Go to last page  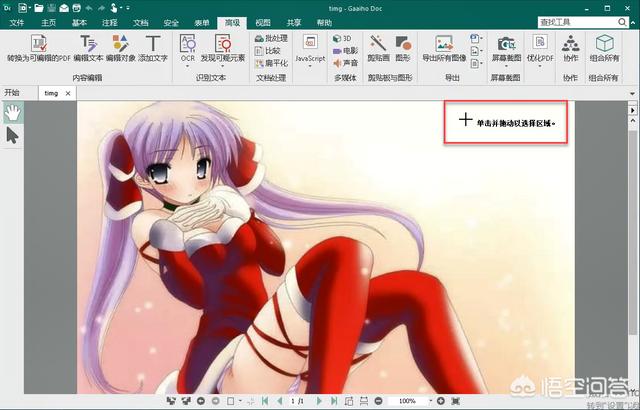pos(334,401)
